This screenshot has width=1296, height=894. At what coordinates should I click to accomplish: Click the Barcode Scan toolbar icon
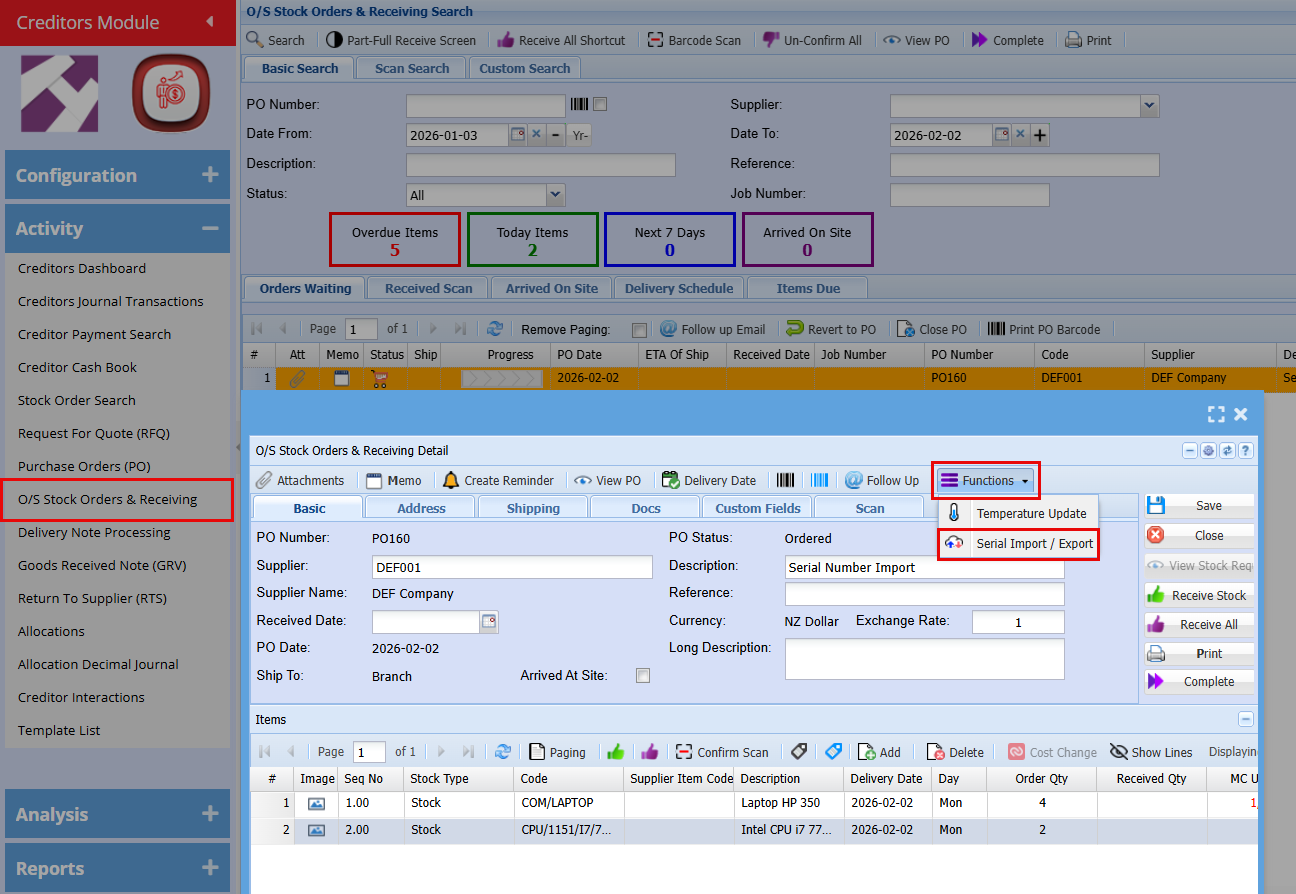tap(656, 41)
